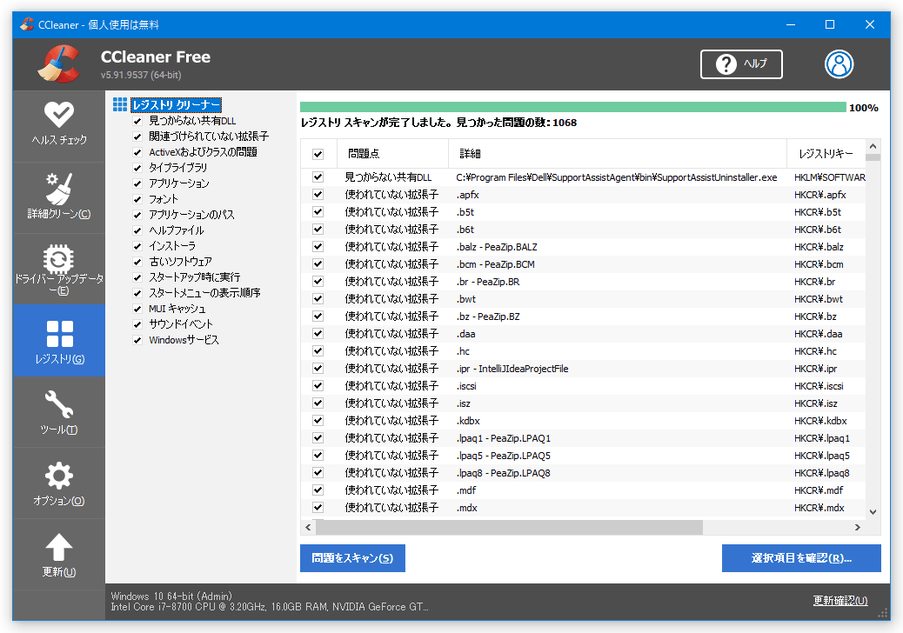
Task: Select .balz - PeaZip.BALZ detail cell
Action: pos(496,247)
